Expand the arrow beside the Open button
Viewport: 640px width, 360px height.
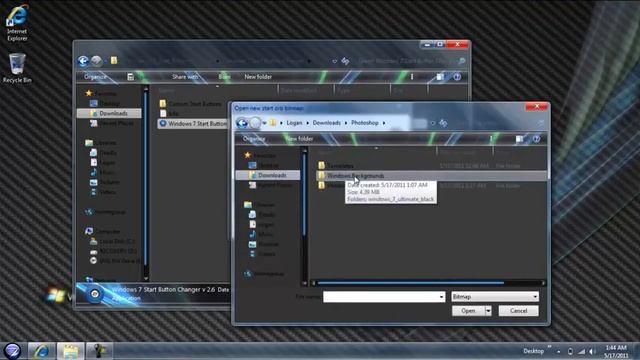(488, 311)
